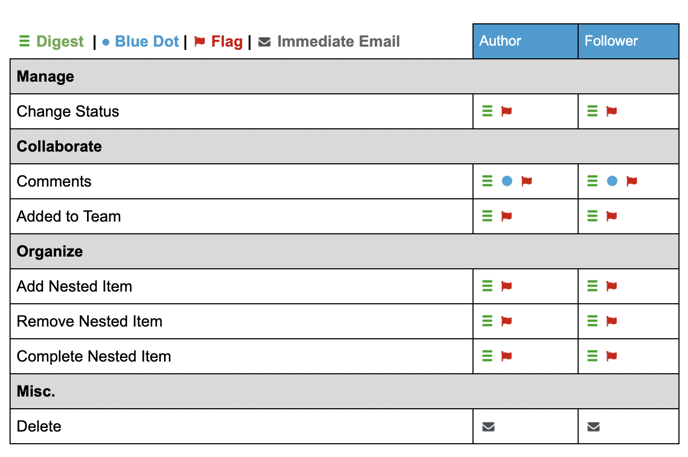Click the Immediate Email envelope legend icon
This screenshot has height=457, width=688.
click(264, 42)
